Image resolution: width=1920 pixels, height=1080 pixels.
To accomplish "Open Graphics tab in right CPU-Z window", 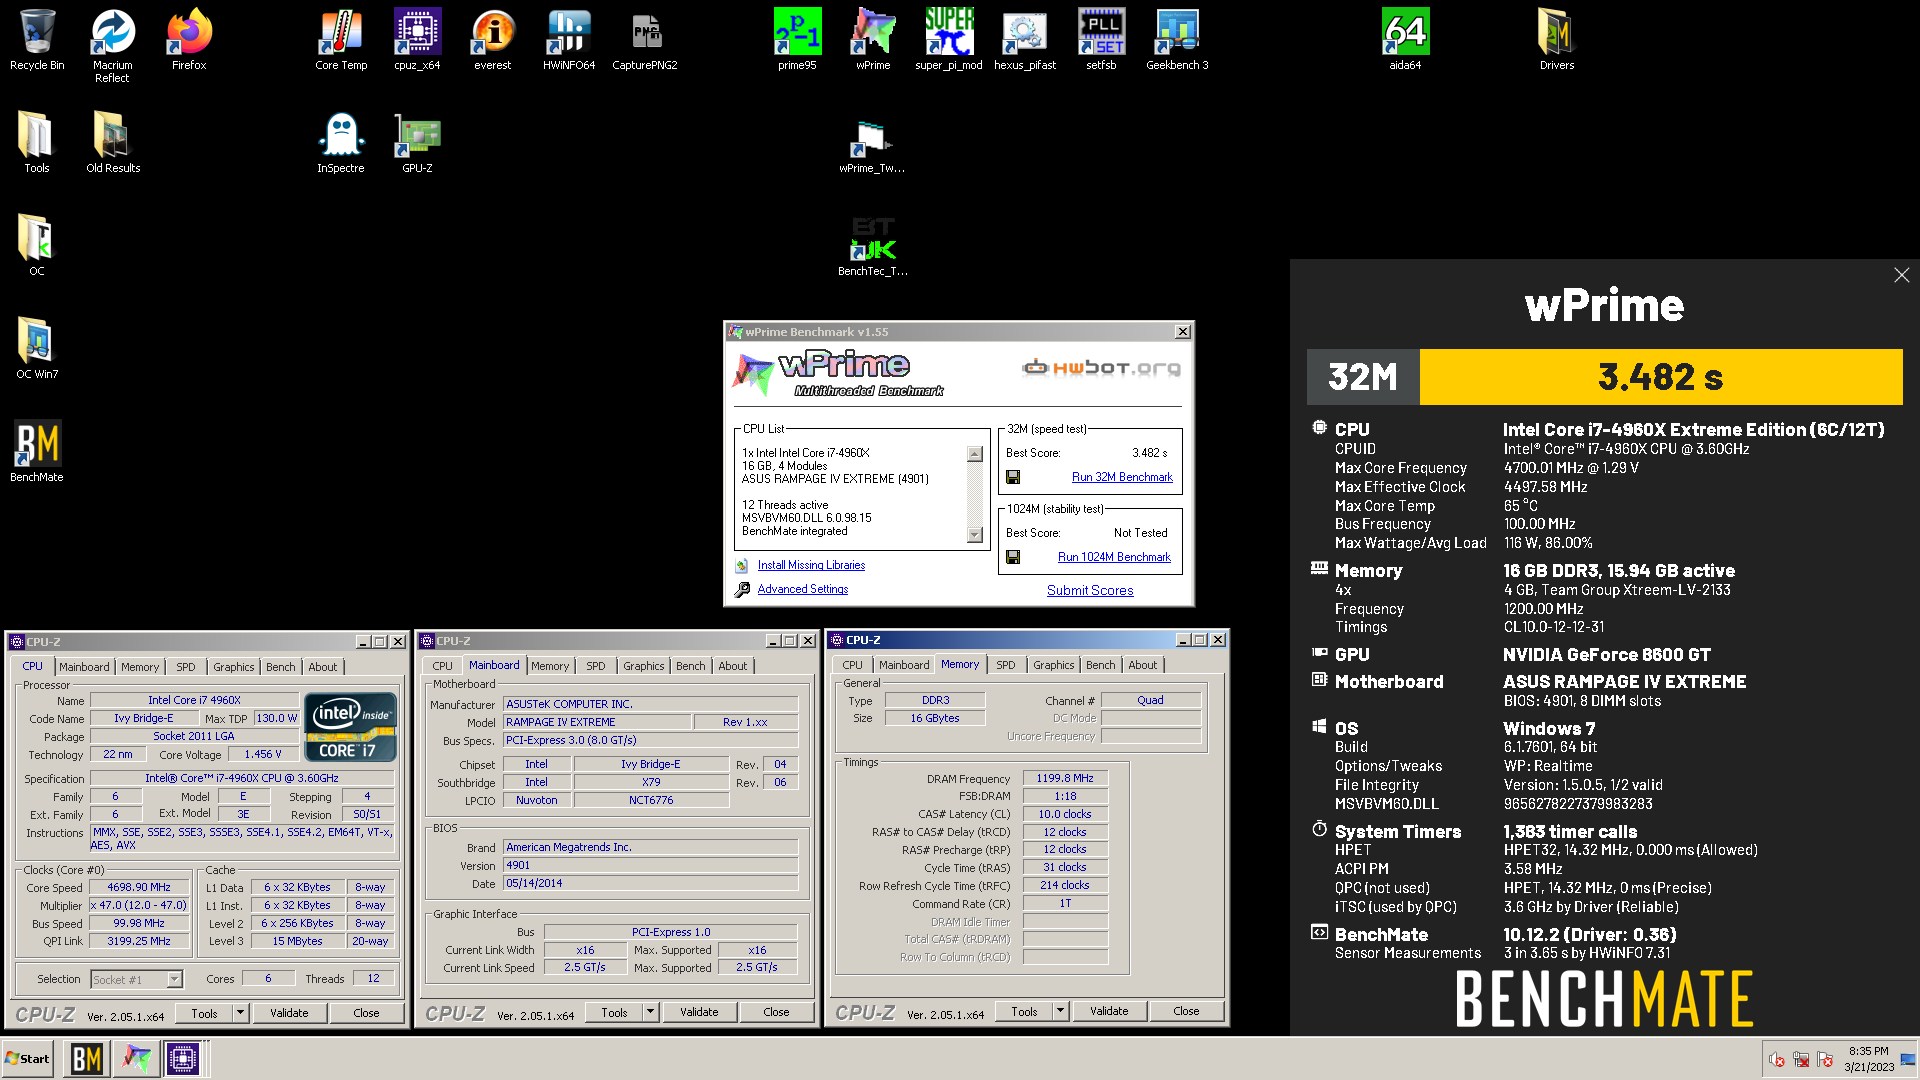I will coord(1054,665).
